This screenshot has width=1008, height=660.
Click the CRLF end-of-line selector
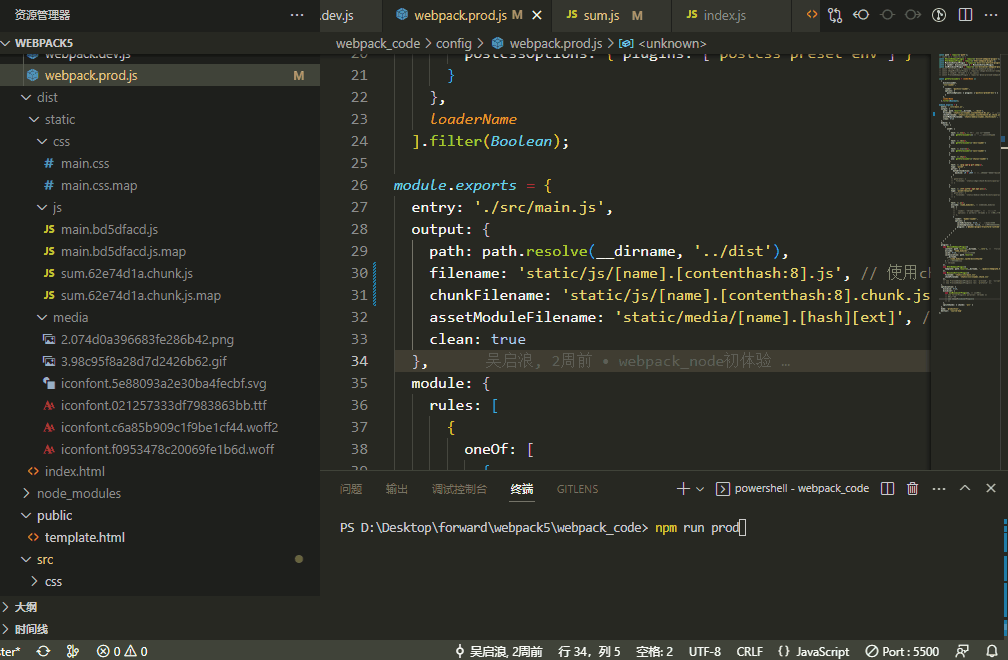pos(750,651)
